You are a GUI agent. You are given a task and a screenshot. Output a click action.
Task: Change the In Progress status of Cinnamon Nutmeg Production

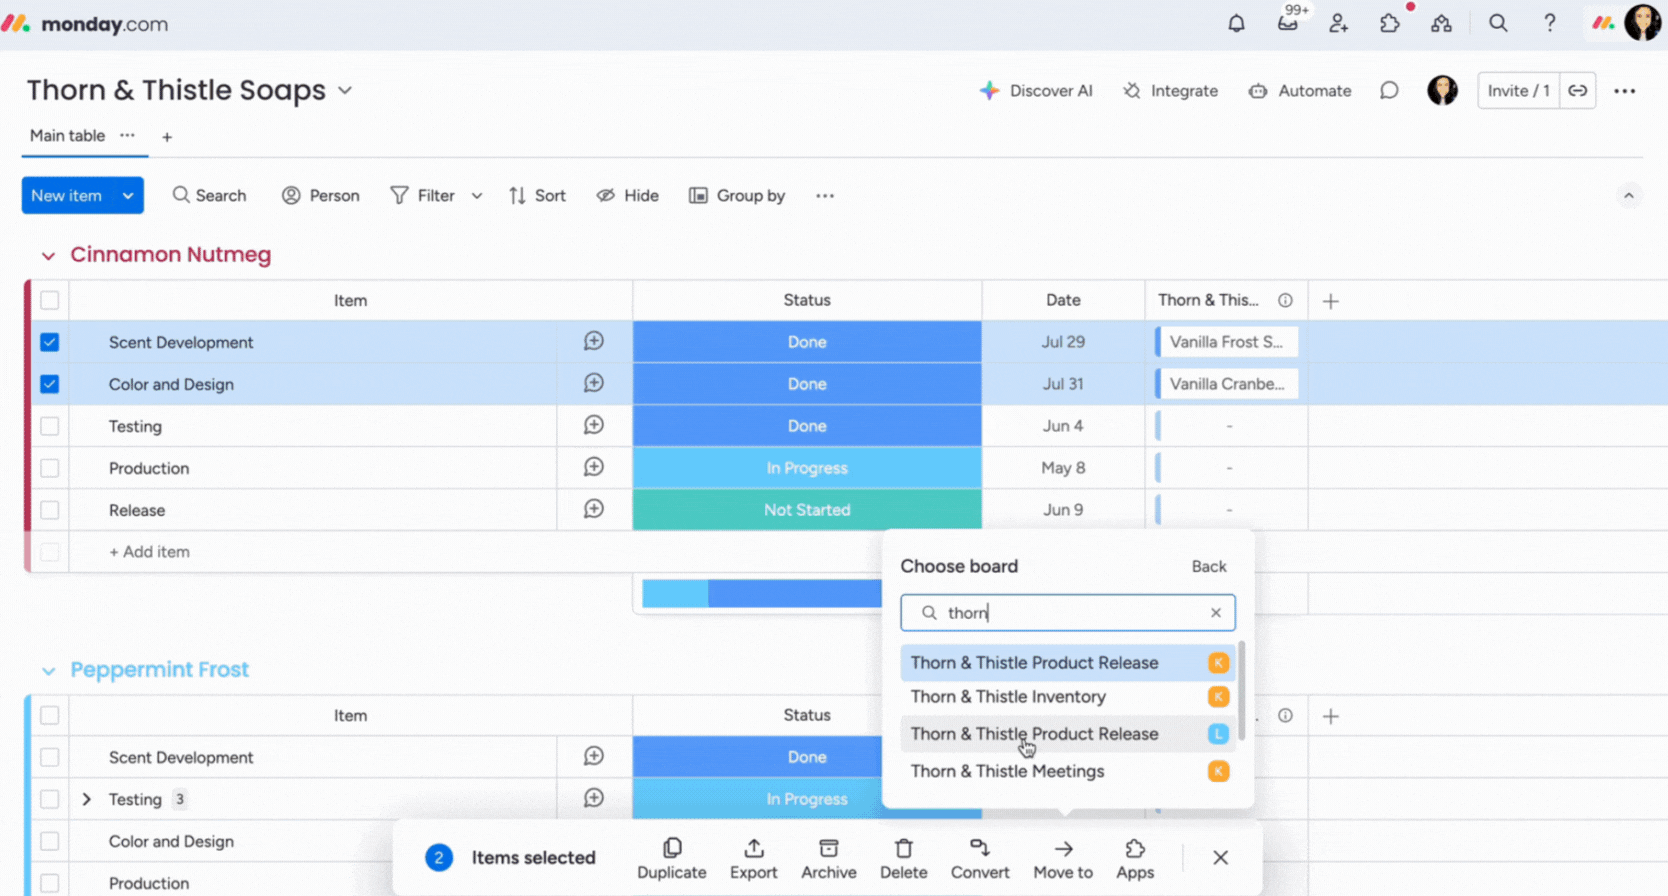pyautogui.click(x=807, y=468)
